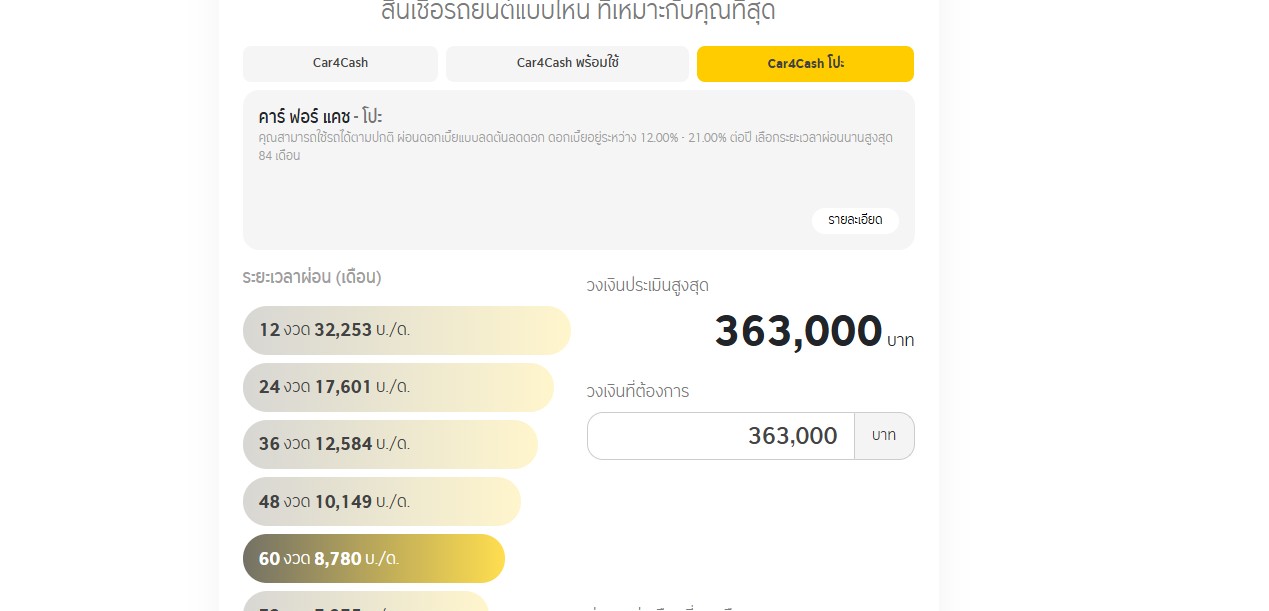Click the small บาท text after the large amount
This screenshot has width=1269, height=611.
900,341
